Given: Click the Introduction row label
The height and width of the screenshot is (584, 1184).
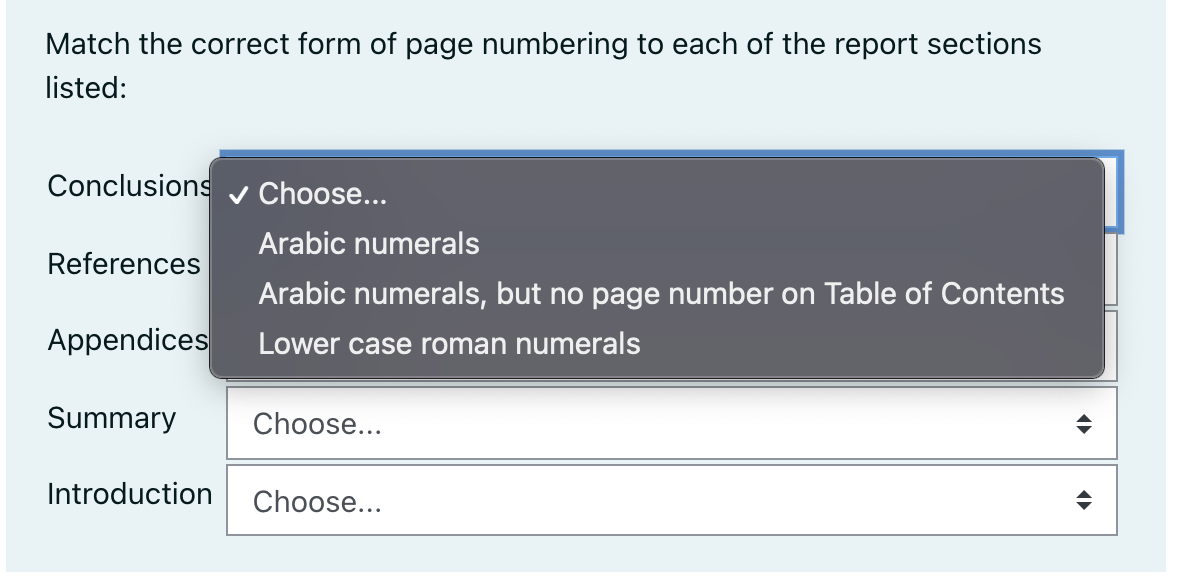Looking at the screenshot, I should (x=130, y=494).
